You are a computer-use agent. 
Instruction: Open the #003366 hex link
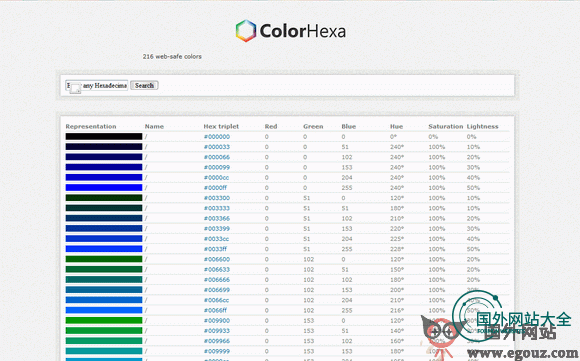point(217,218)
